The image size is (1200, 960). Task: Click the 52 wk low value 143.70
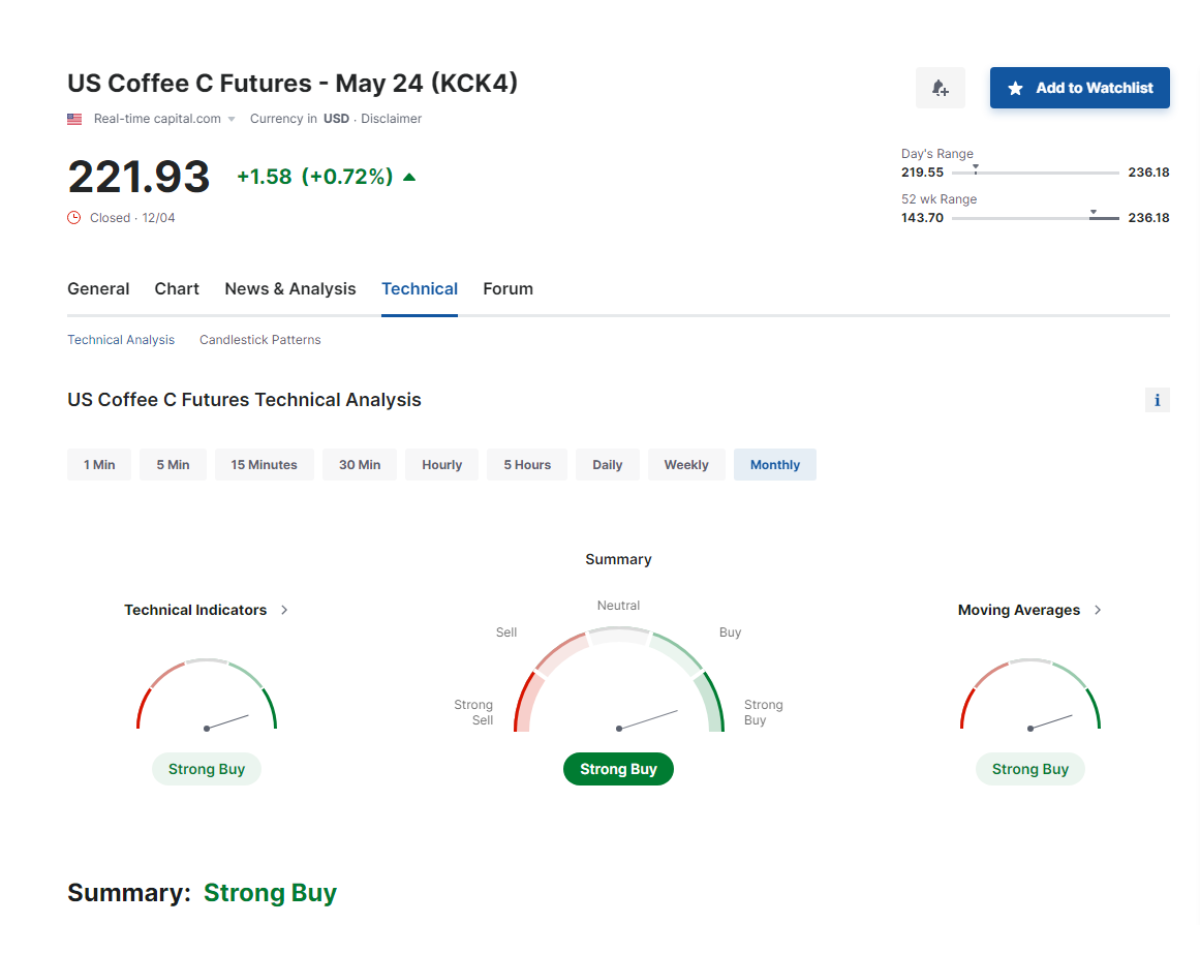[922, 218]
